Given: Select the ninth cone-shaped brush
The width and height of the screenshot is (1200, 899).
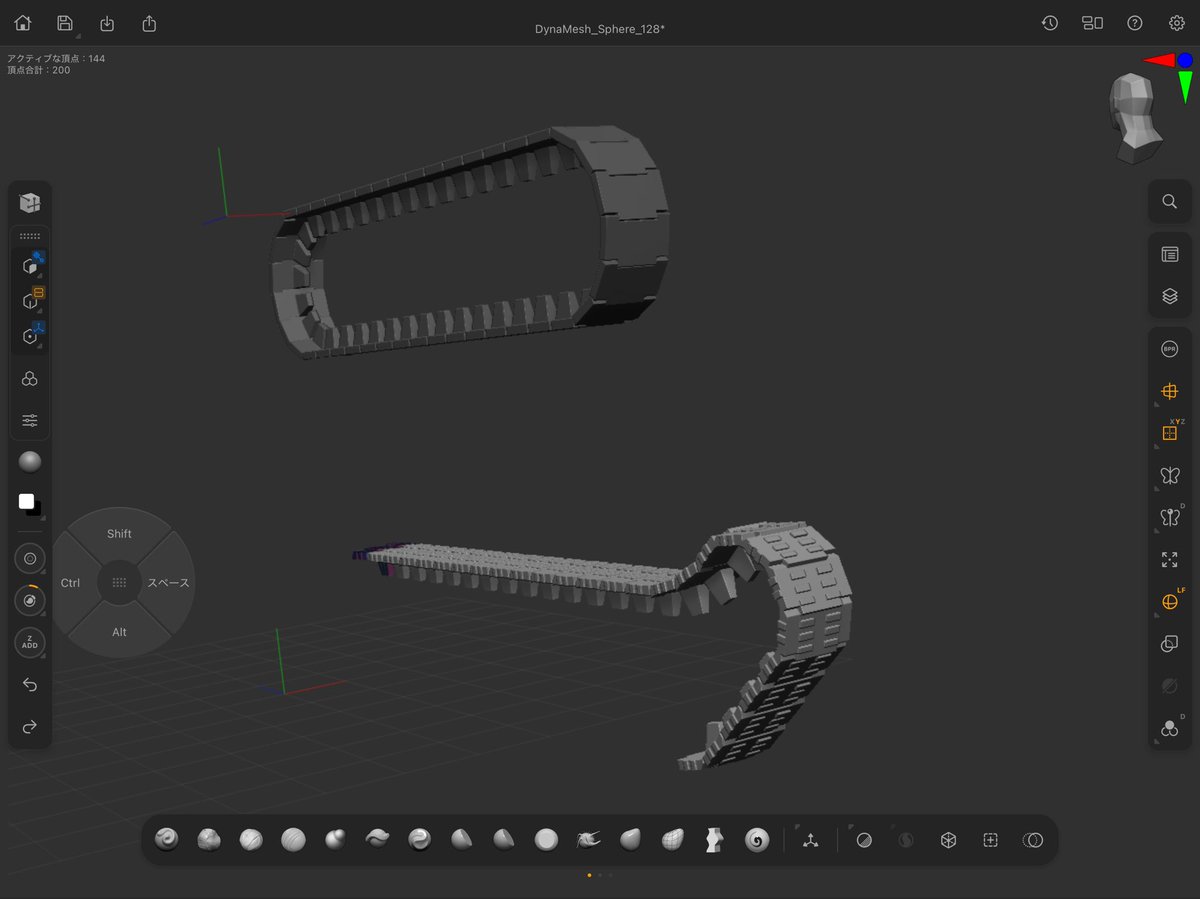Looking at the screenshot, I should coord(503,839).
